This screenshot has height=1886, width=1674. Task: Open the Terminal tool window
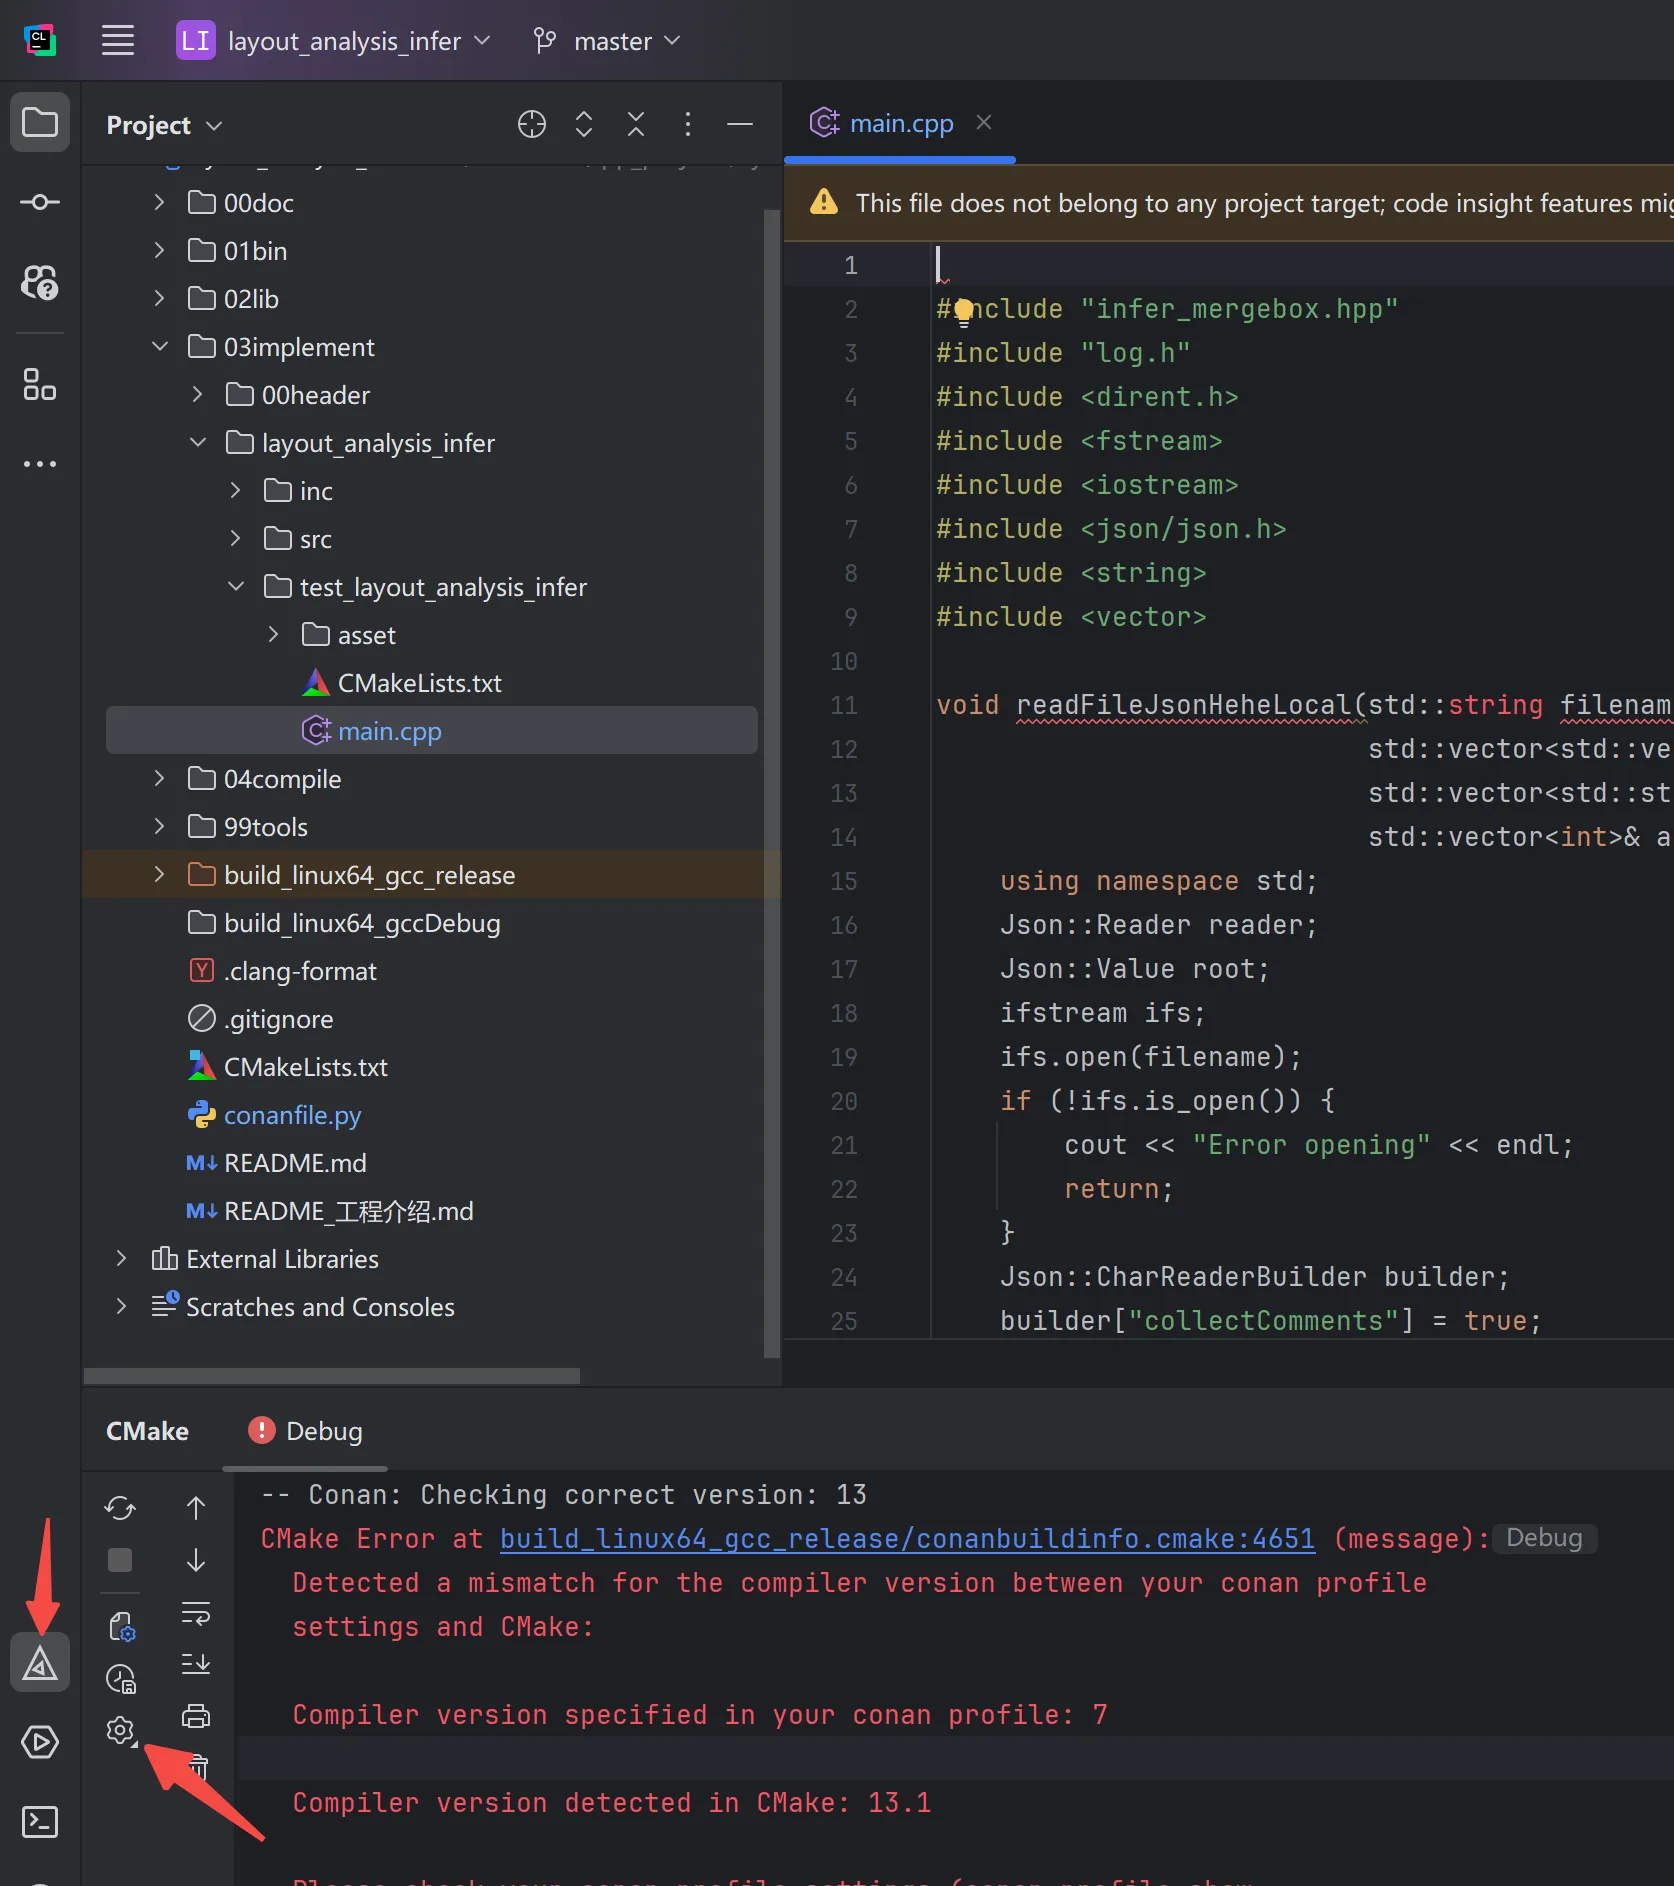pyautogui.click(x=40, y=1822)
